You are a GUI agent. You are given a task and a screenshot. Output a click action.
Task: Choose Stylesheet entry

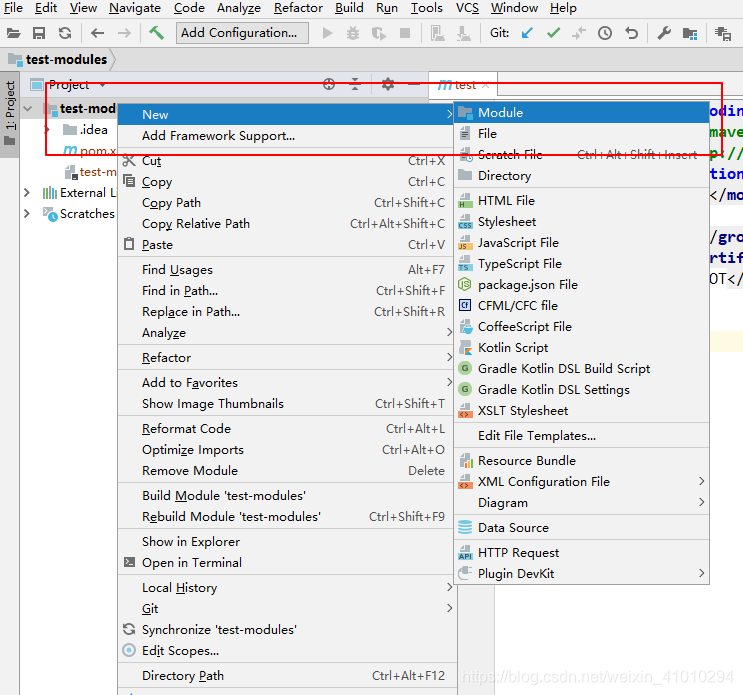pos(581,222)
